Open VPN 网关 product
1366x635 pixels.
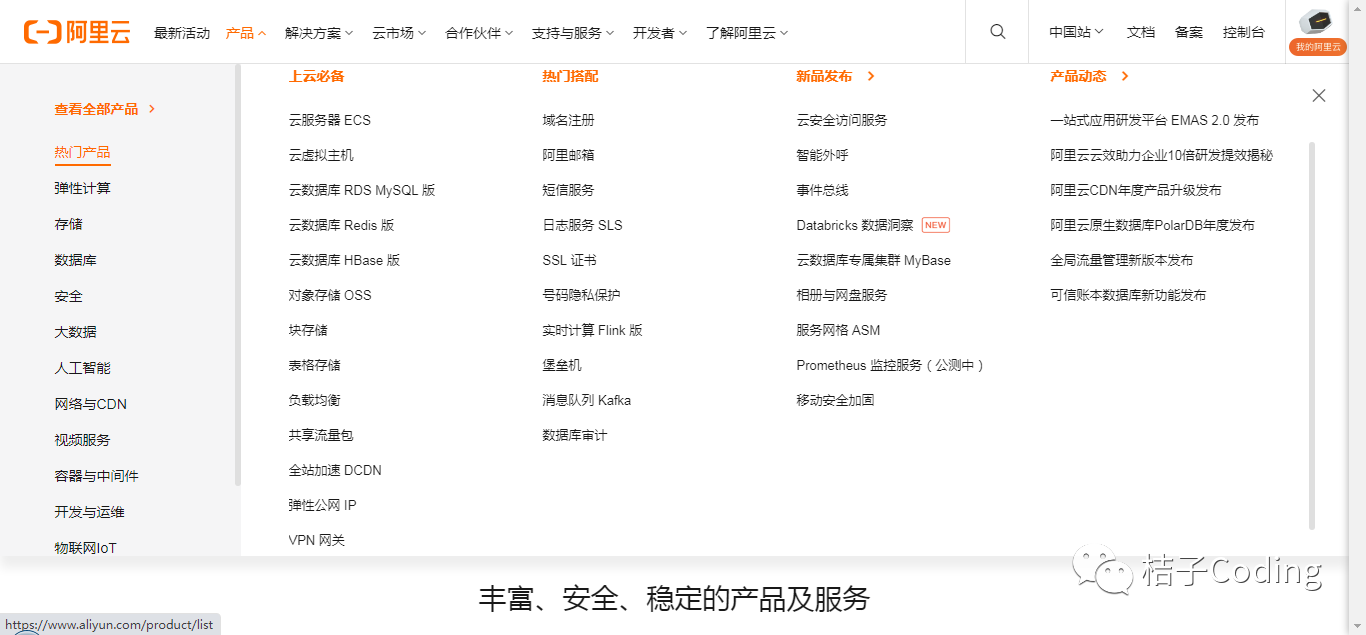(x=316, y=540)
